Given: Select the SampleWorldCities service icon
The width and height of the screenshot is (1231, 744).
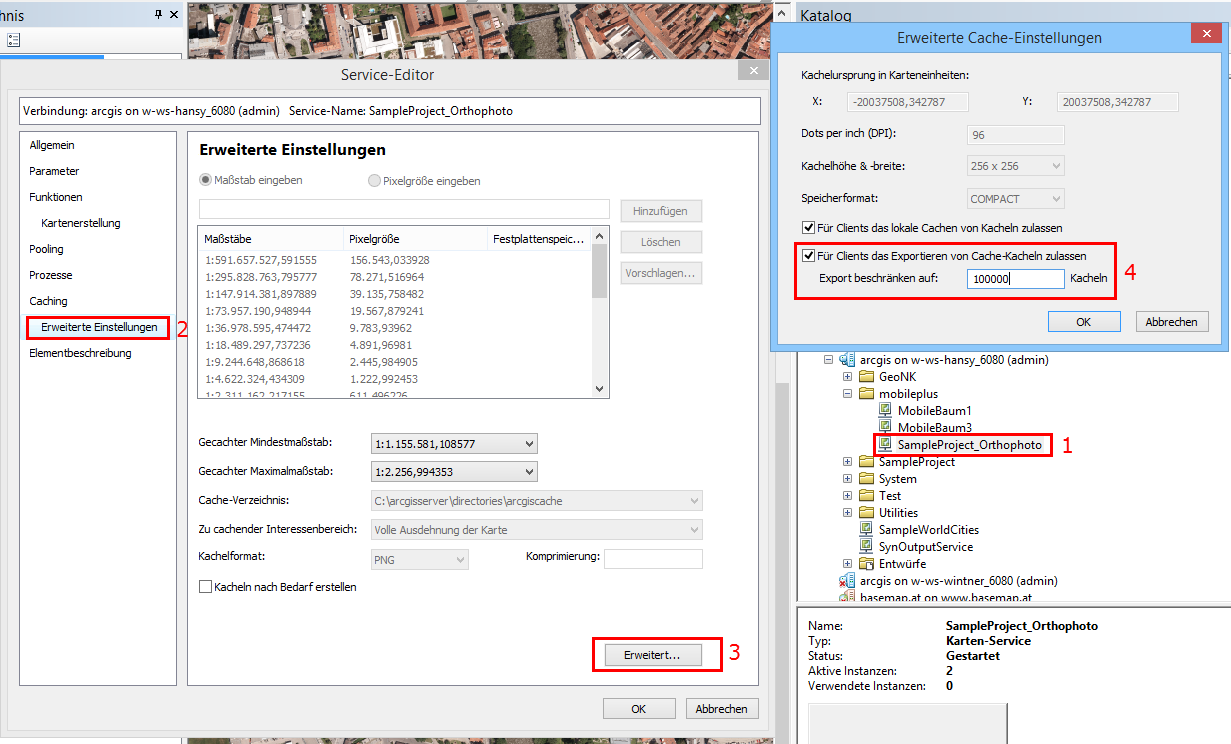Looking at the screenshot, I should [867, 530].
